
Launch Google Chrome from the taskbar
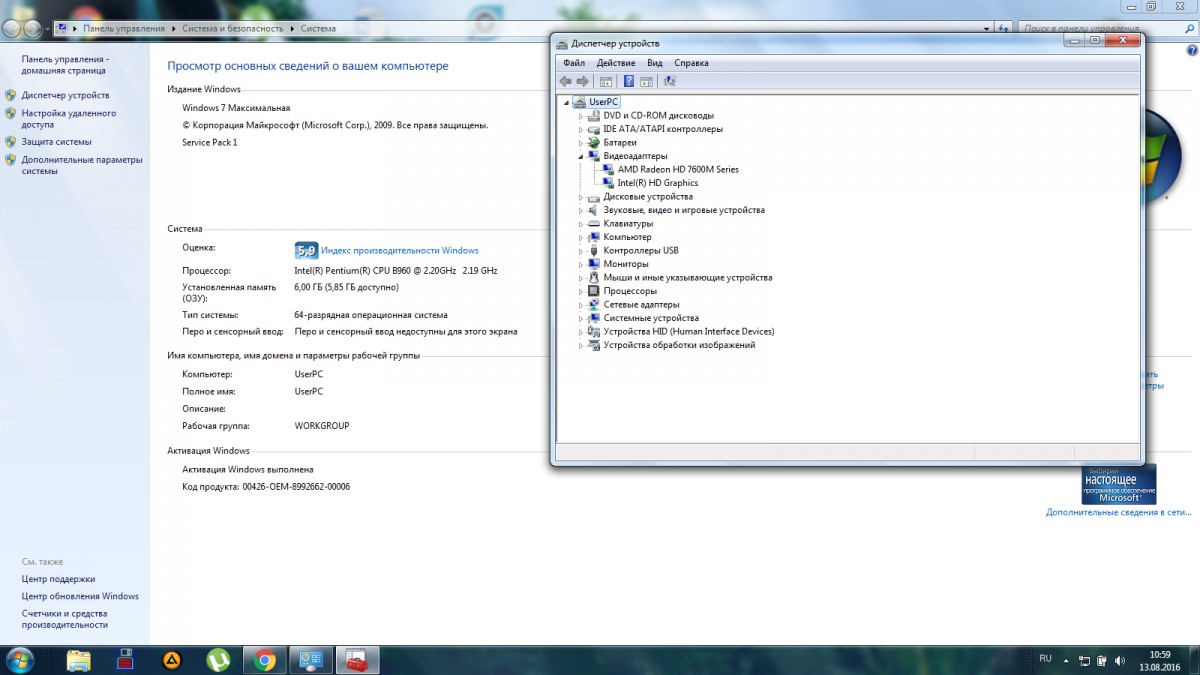pos(265,660)
